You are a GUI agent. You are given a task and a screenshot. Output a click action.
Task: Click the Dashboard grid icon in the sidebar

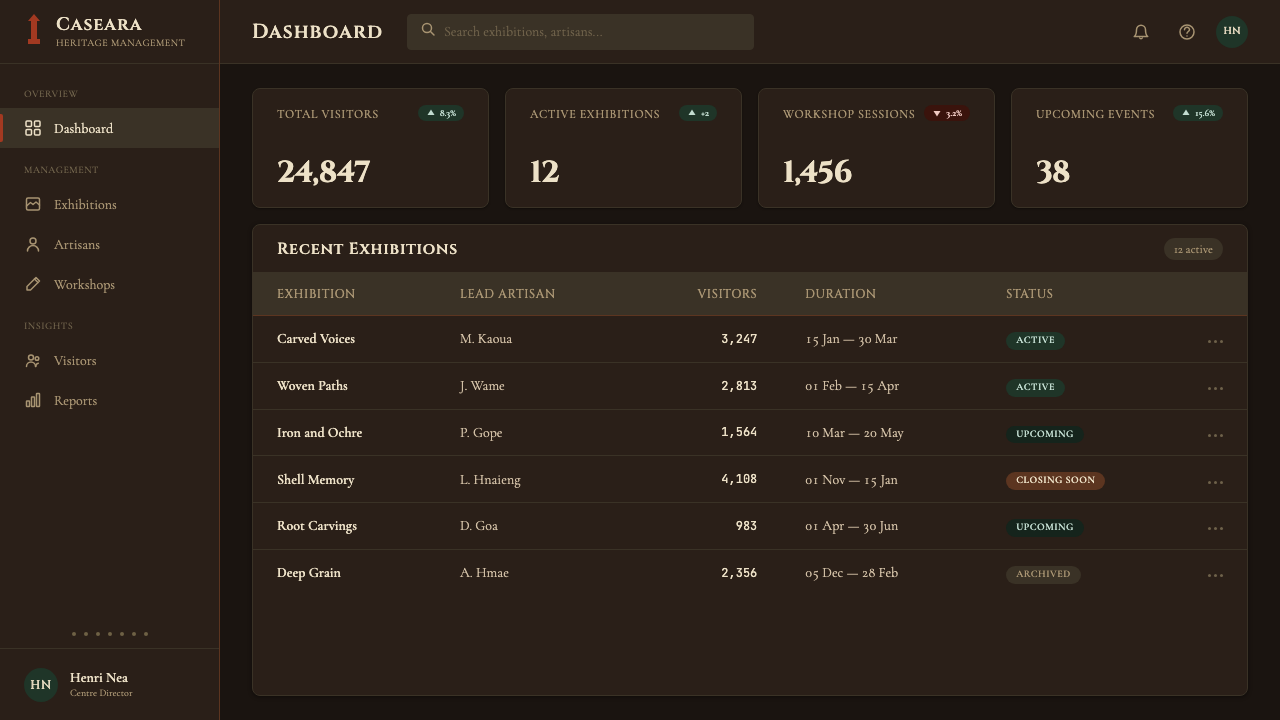click(x=33, y=128)
